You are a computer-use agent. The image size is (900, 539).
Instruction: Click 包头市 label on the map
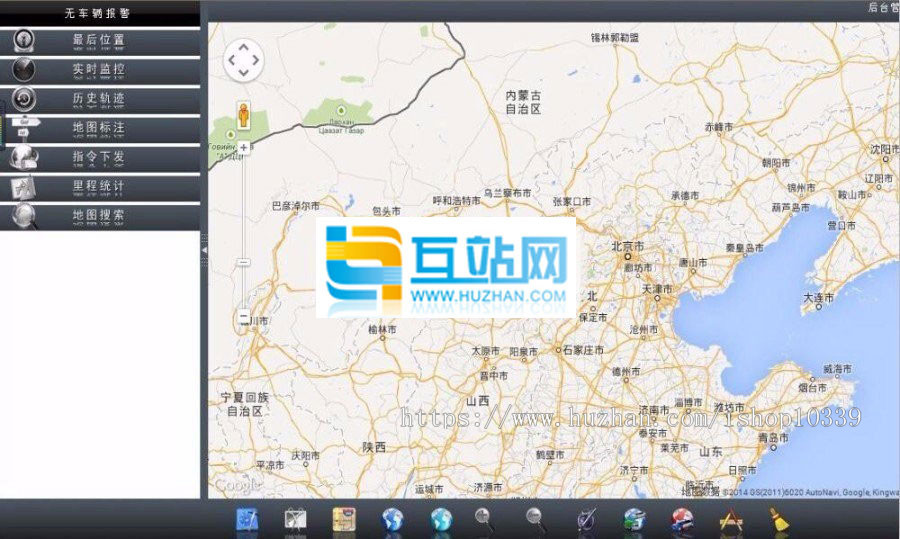pyautogui.click(x=386, y=211)
